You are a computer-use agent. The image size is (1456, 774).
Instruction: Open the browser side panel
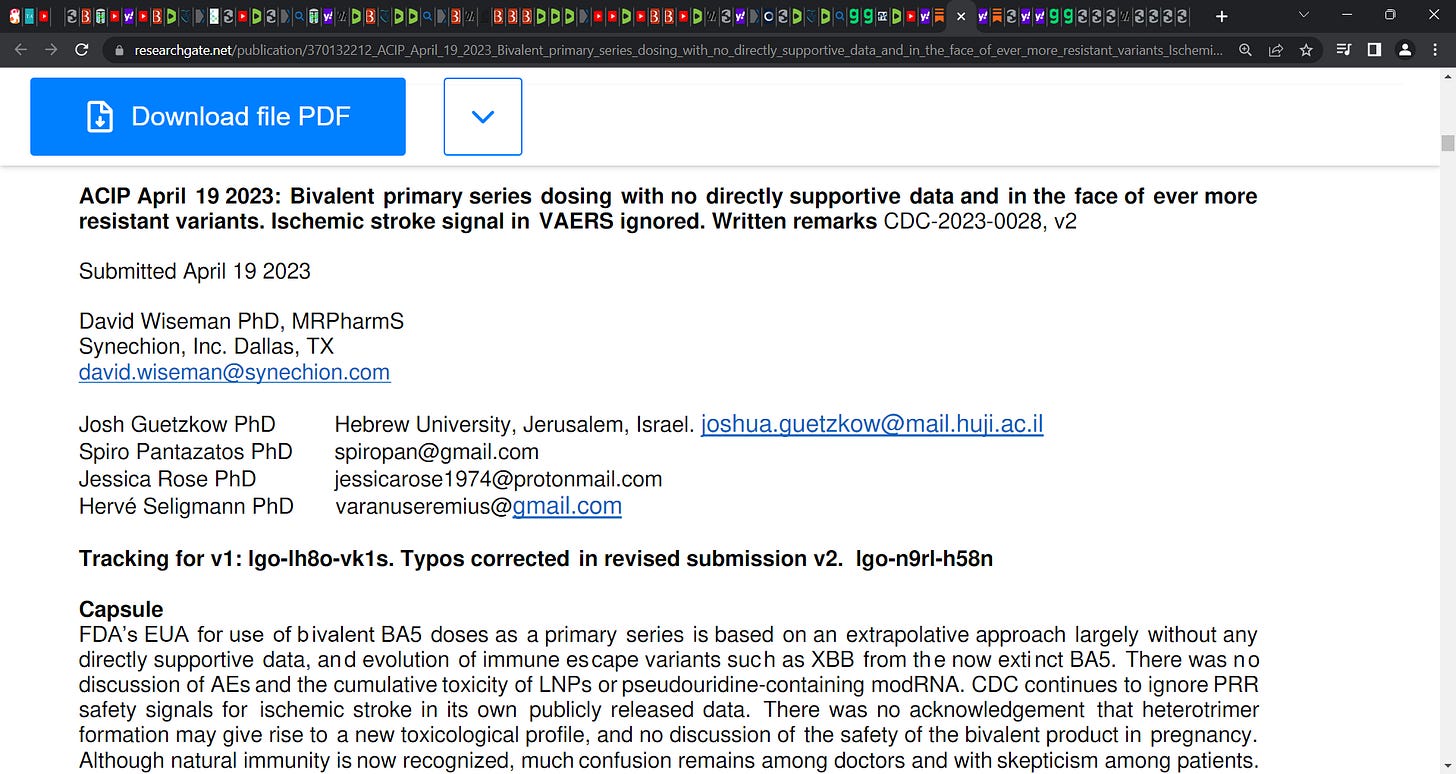[1374, 49]
